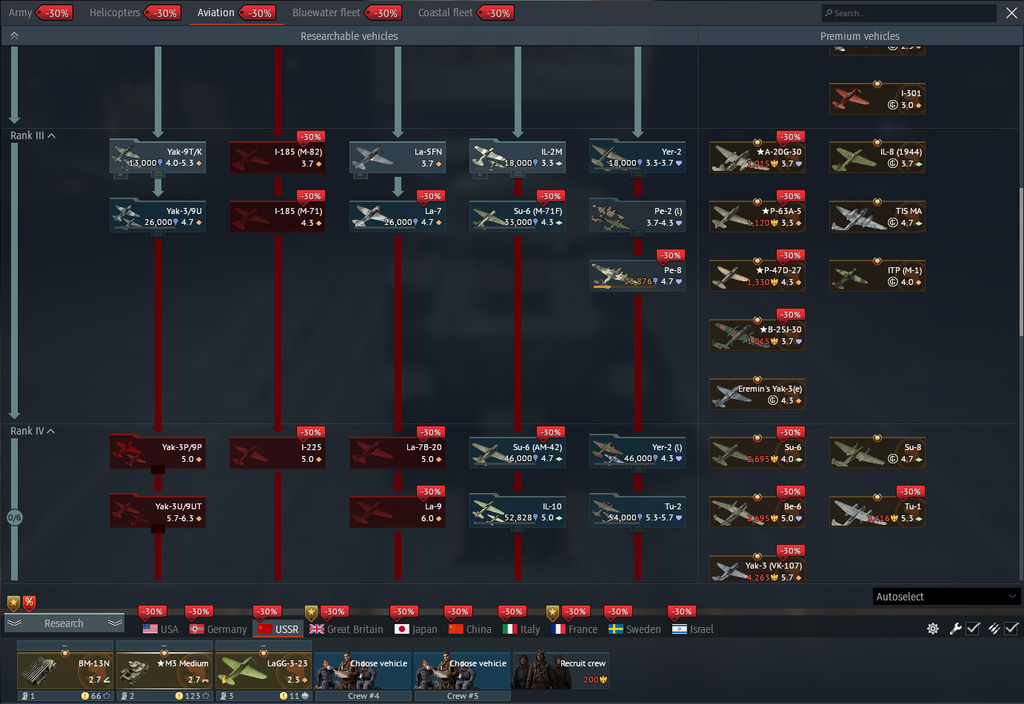
Task: Select the M3 Medium crew slot
Action: [x=165, y=671]
